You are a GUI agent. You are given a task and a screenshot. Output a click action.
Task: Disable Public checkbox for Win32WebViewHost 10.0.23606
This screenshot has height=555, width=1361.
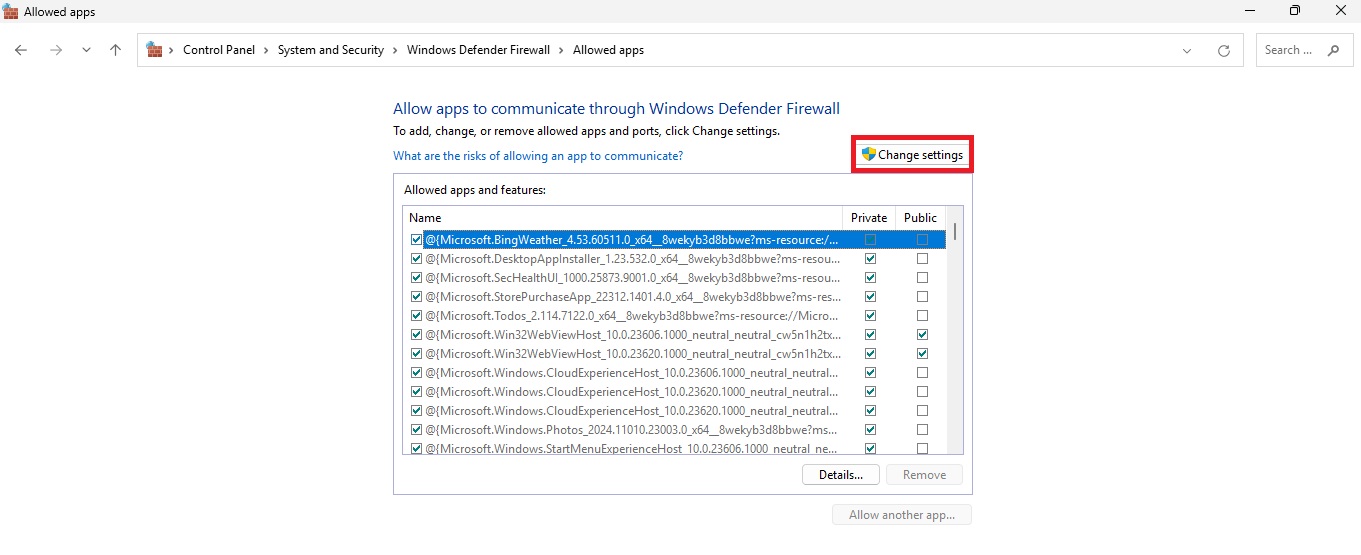click(922, 335)
